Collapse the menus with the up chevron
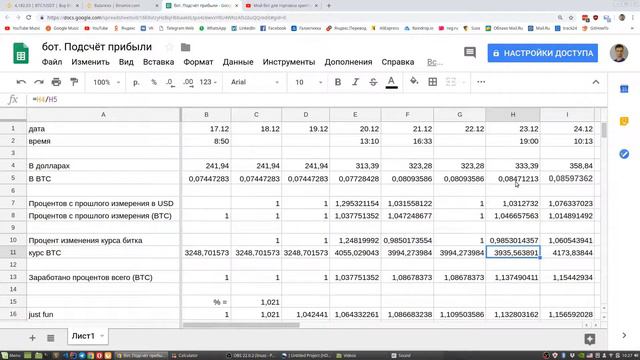Viewport: 640px width, 360px height. pyautogui.click(x=596, y=82)
